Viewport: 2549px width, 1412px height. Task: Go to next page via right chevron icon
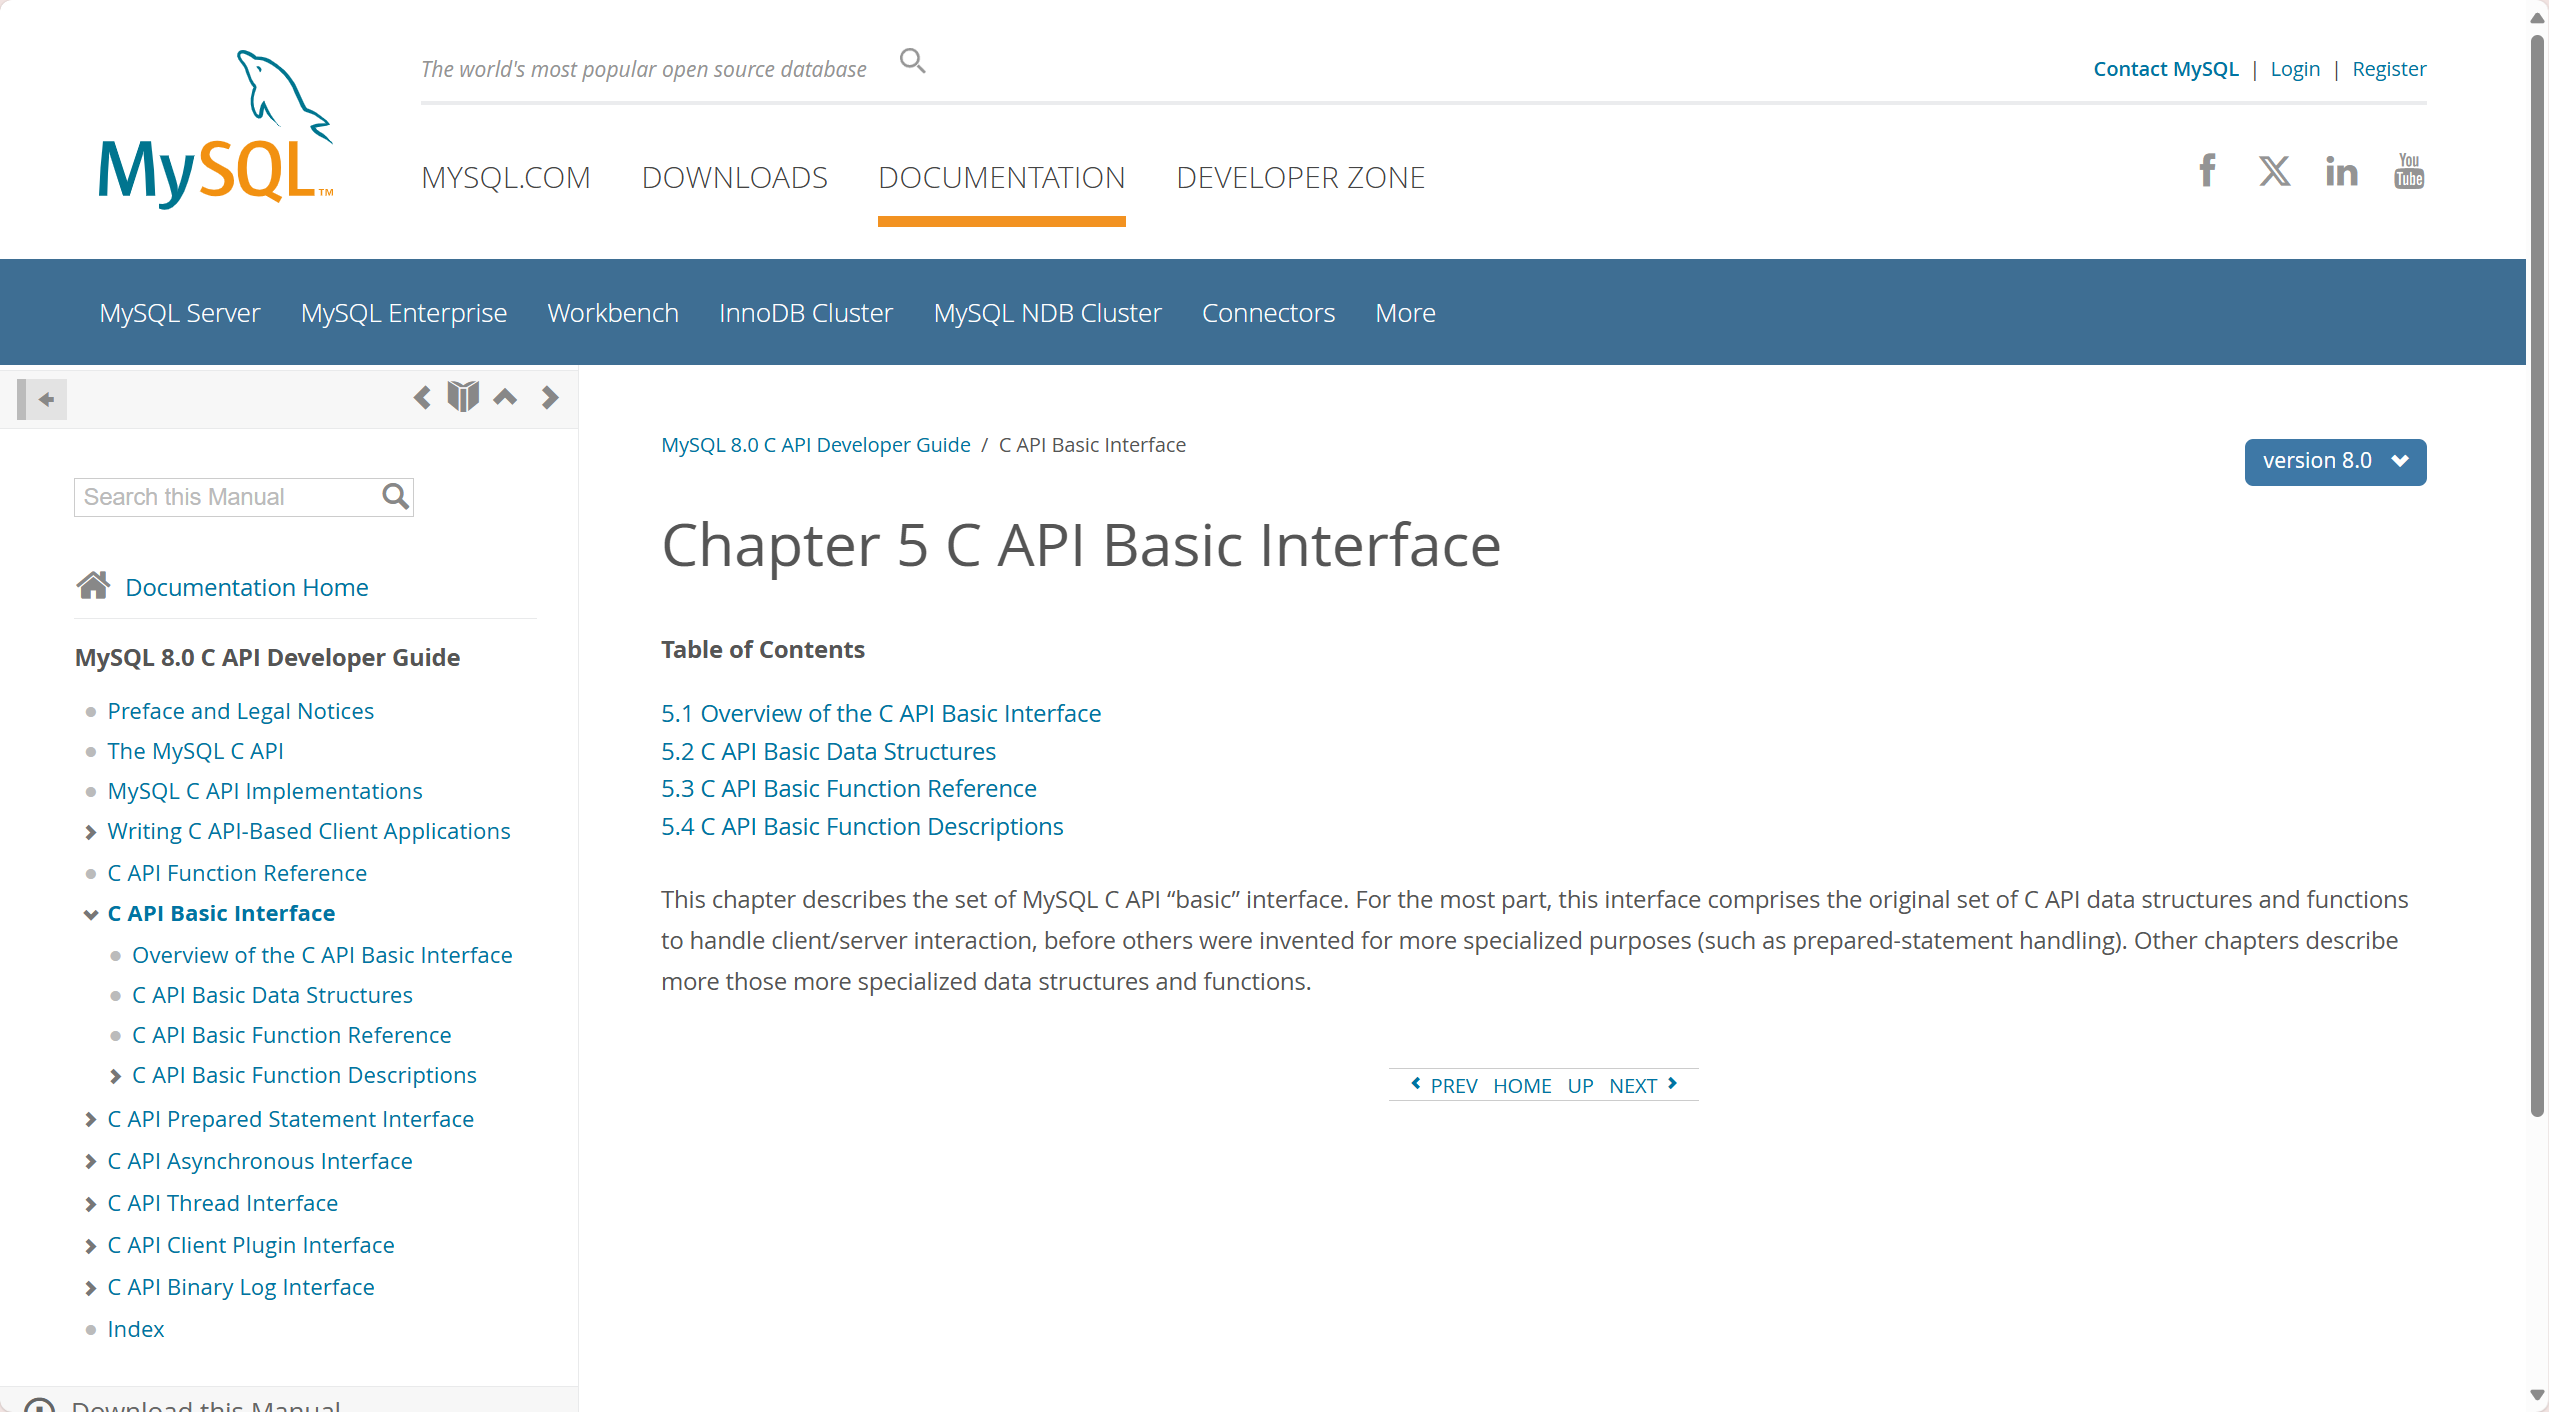[x=549, y=398]
